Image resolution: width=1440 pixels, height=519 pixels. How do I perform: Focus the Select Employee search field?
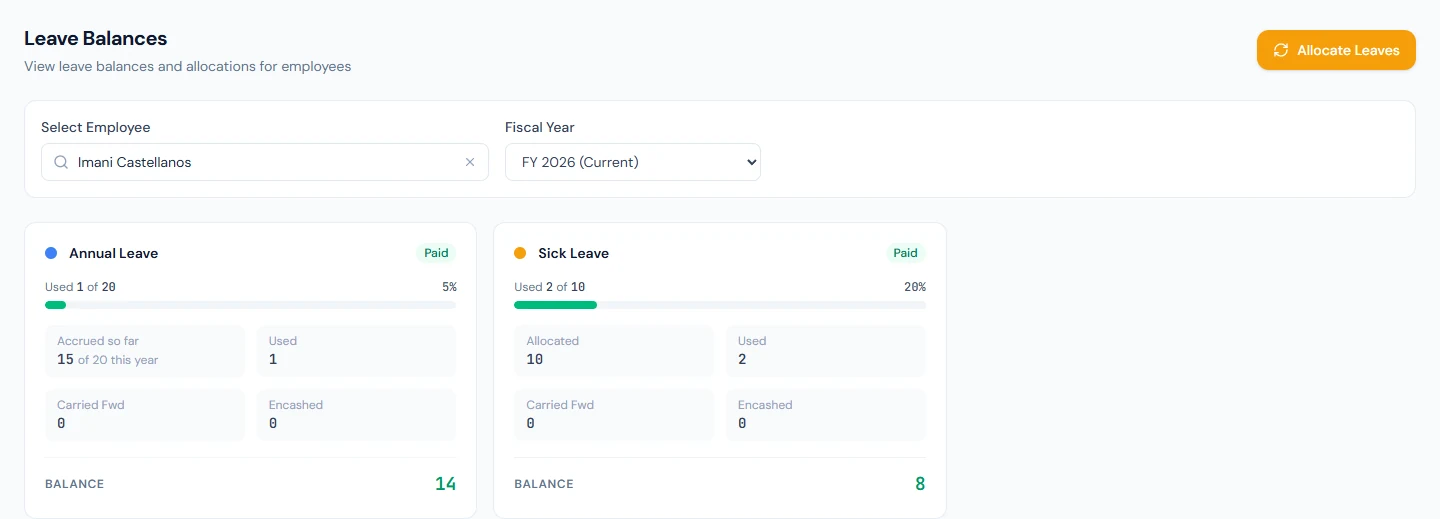(x=265, y=162)
